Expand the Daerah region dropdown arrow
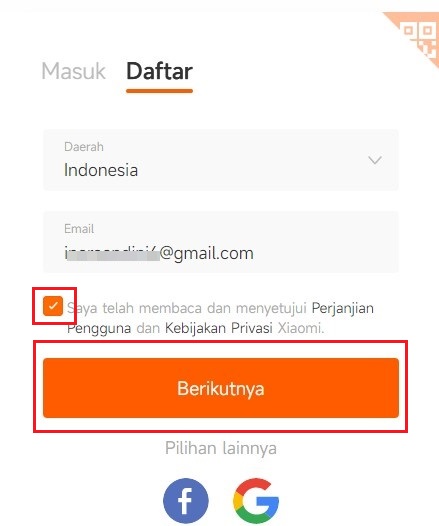The width and height of the screenshot is (439, 526). click(x=375, y=160)
